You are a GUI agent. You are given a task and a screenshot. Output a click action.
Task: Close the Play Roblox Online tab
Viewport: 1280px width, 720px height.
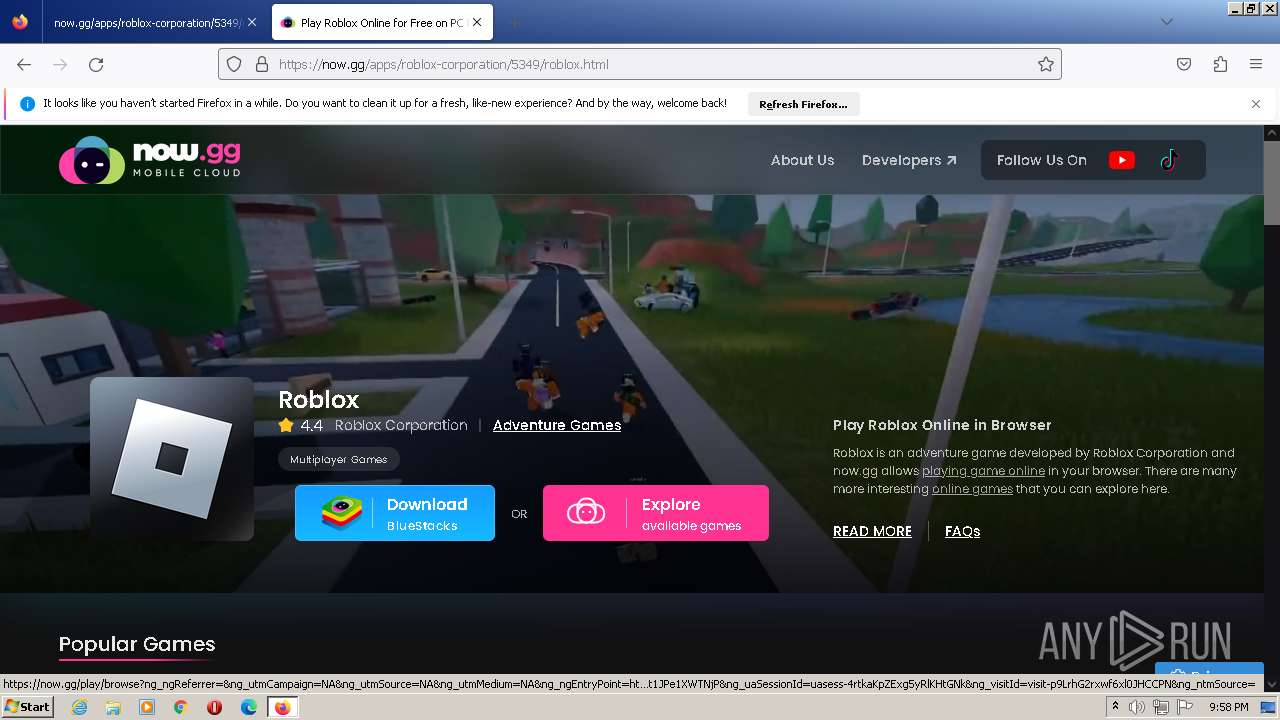[477, 22]
